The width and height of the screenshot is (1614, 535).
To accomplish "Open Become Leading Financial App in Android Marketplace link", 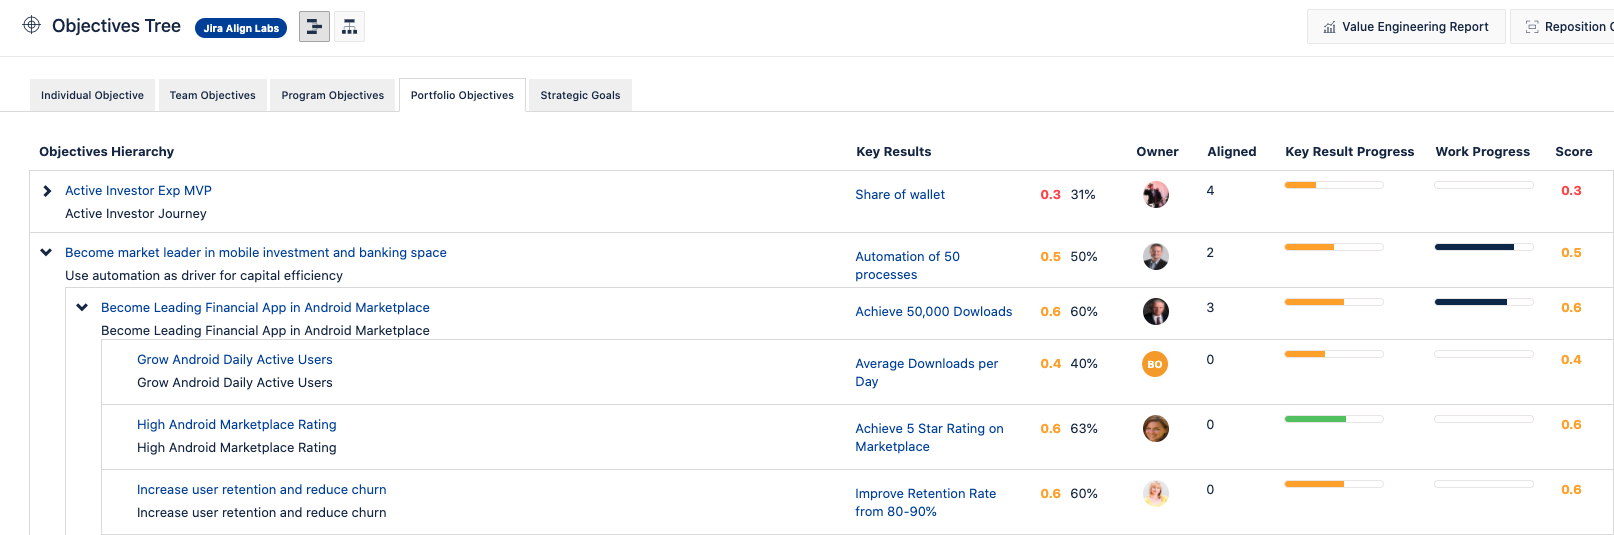I will pyautogui.click(x=265, y=307).
